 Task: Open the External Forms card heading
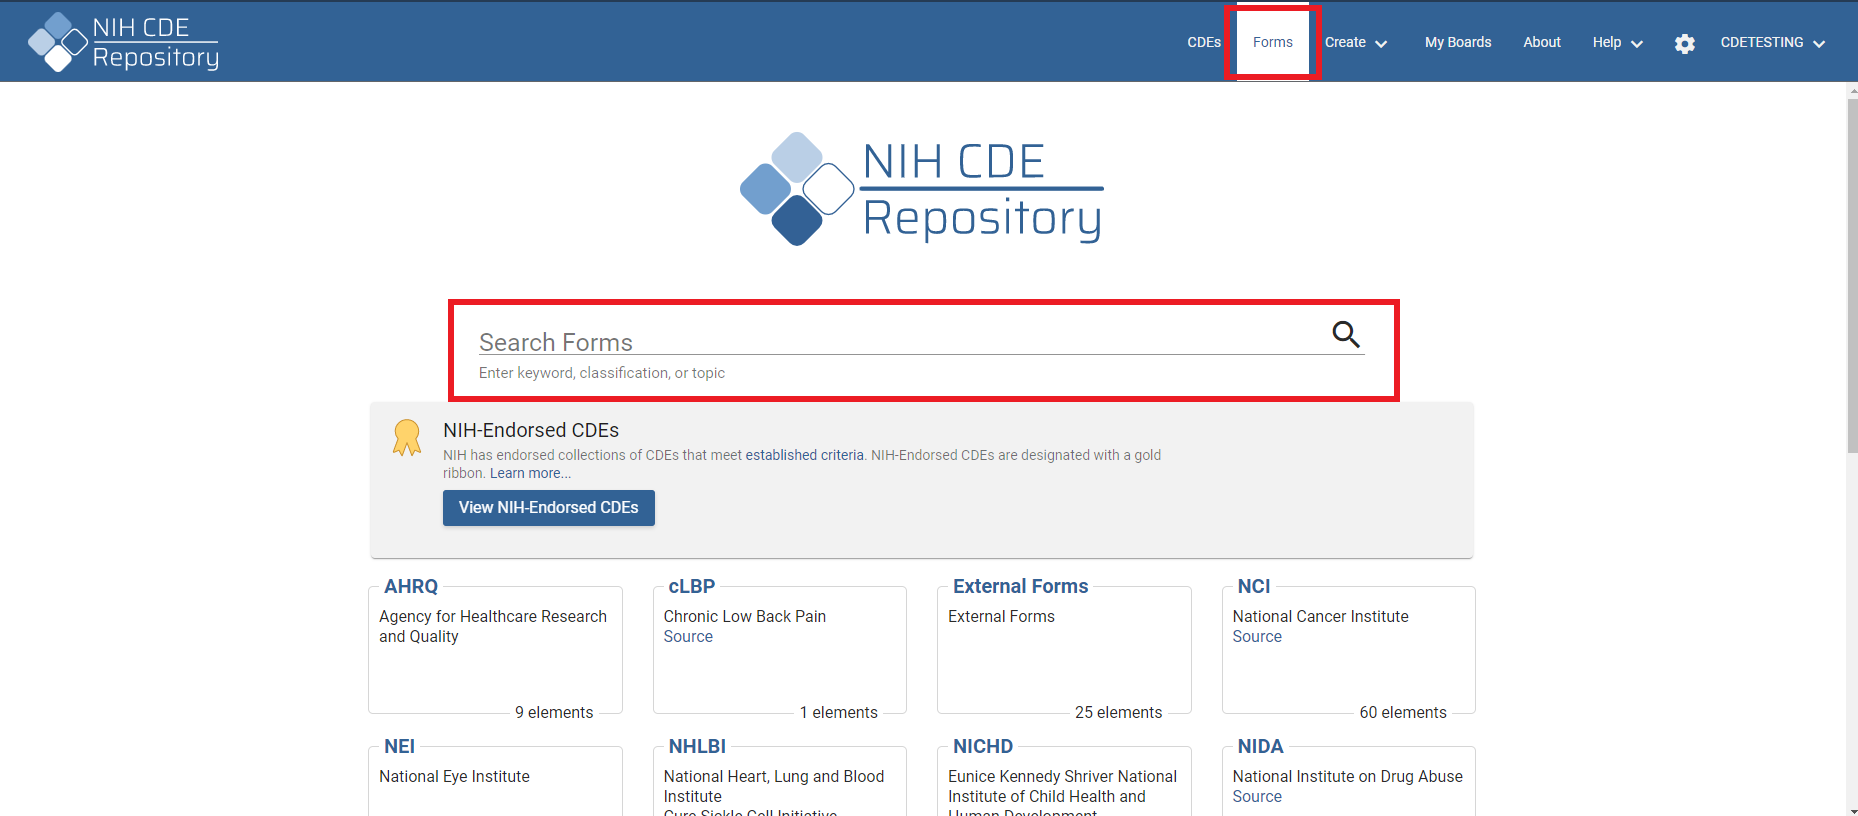tap(1020, 587)
